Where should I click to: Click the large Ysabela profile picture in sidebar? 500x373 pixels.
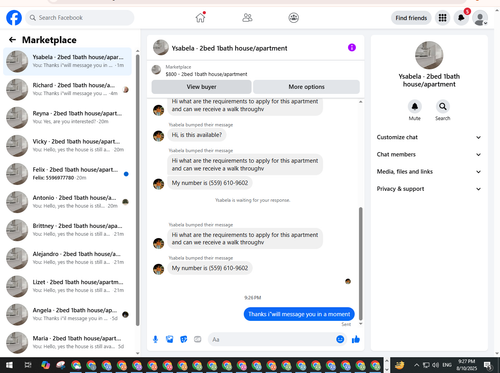[429, 55]
